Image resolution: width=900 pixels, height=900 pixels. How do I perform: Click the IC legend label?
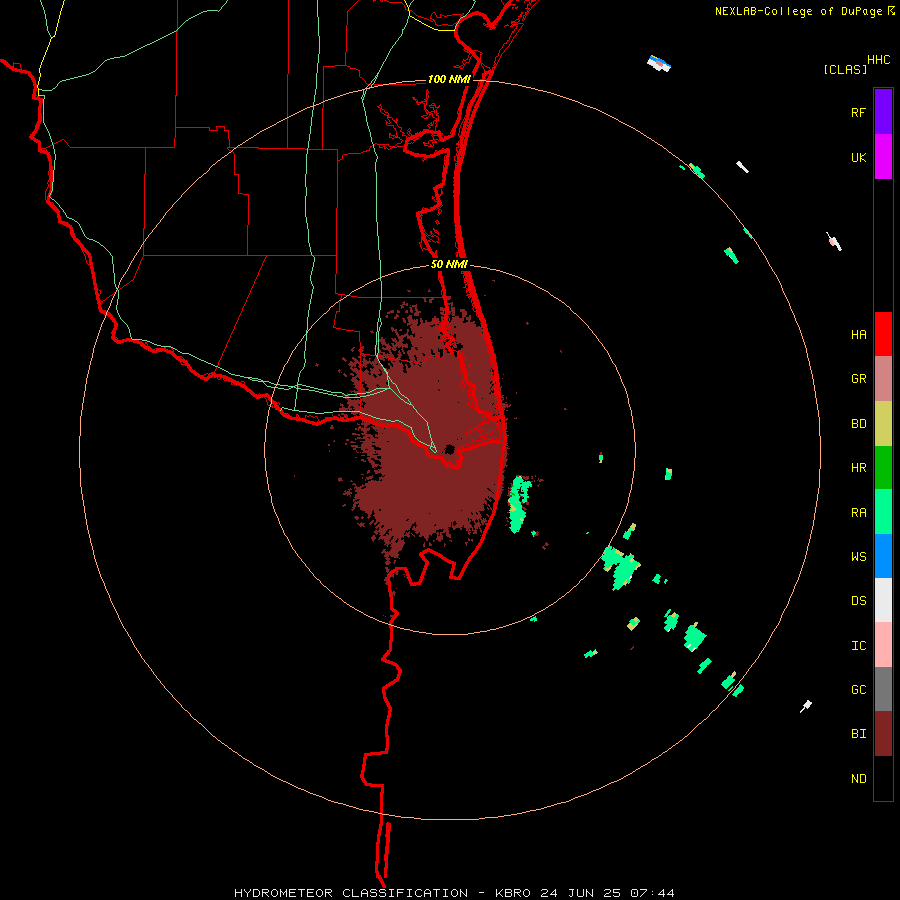tap(858, 646)
